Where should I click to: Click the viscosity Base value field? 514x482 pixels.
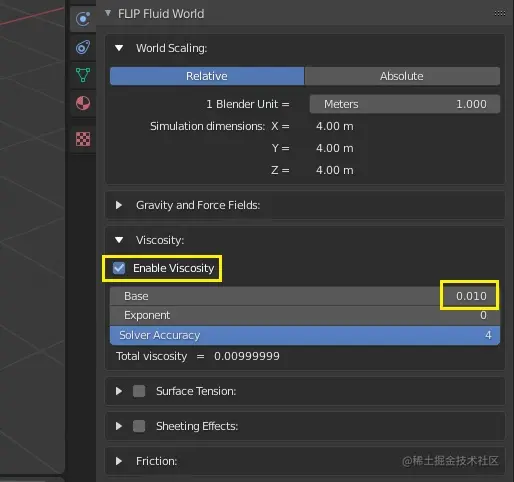305,296
